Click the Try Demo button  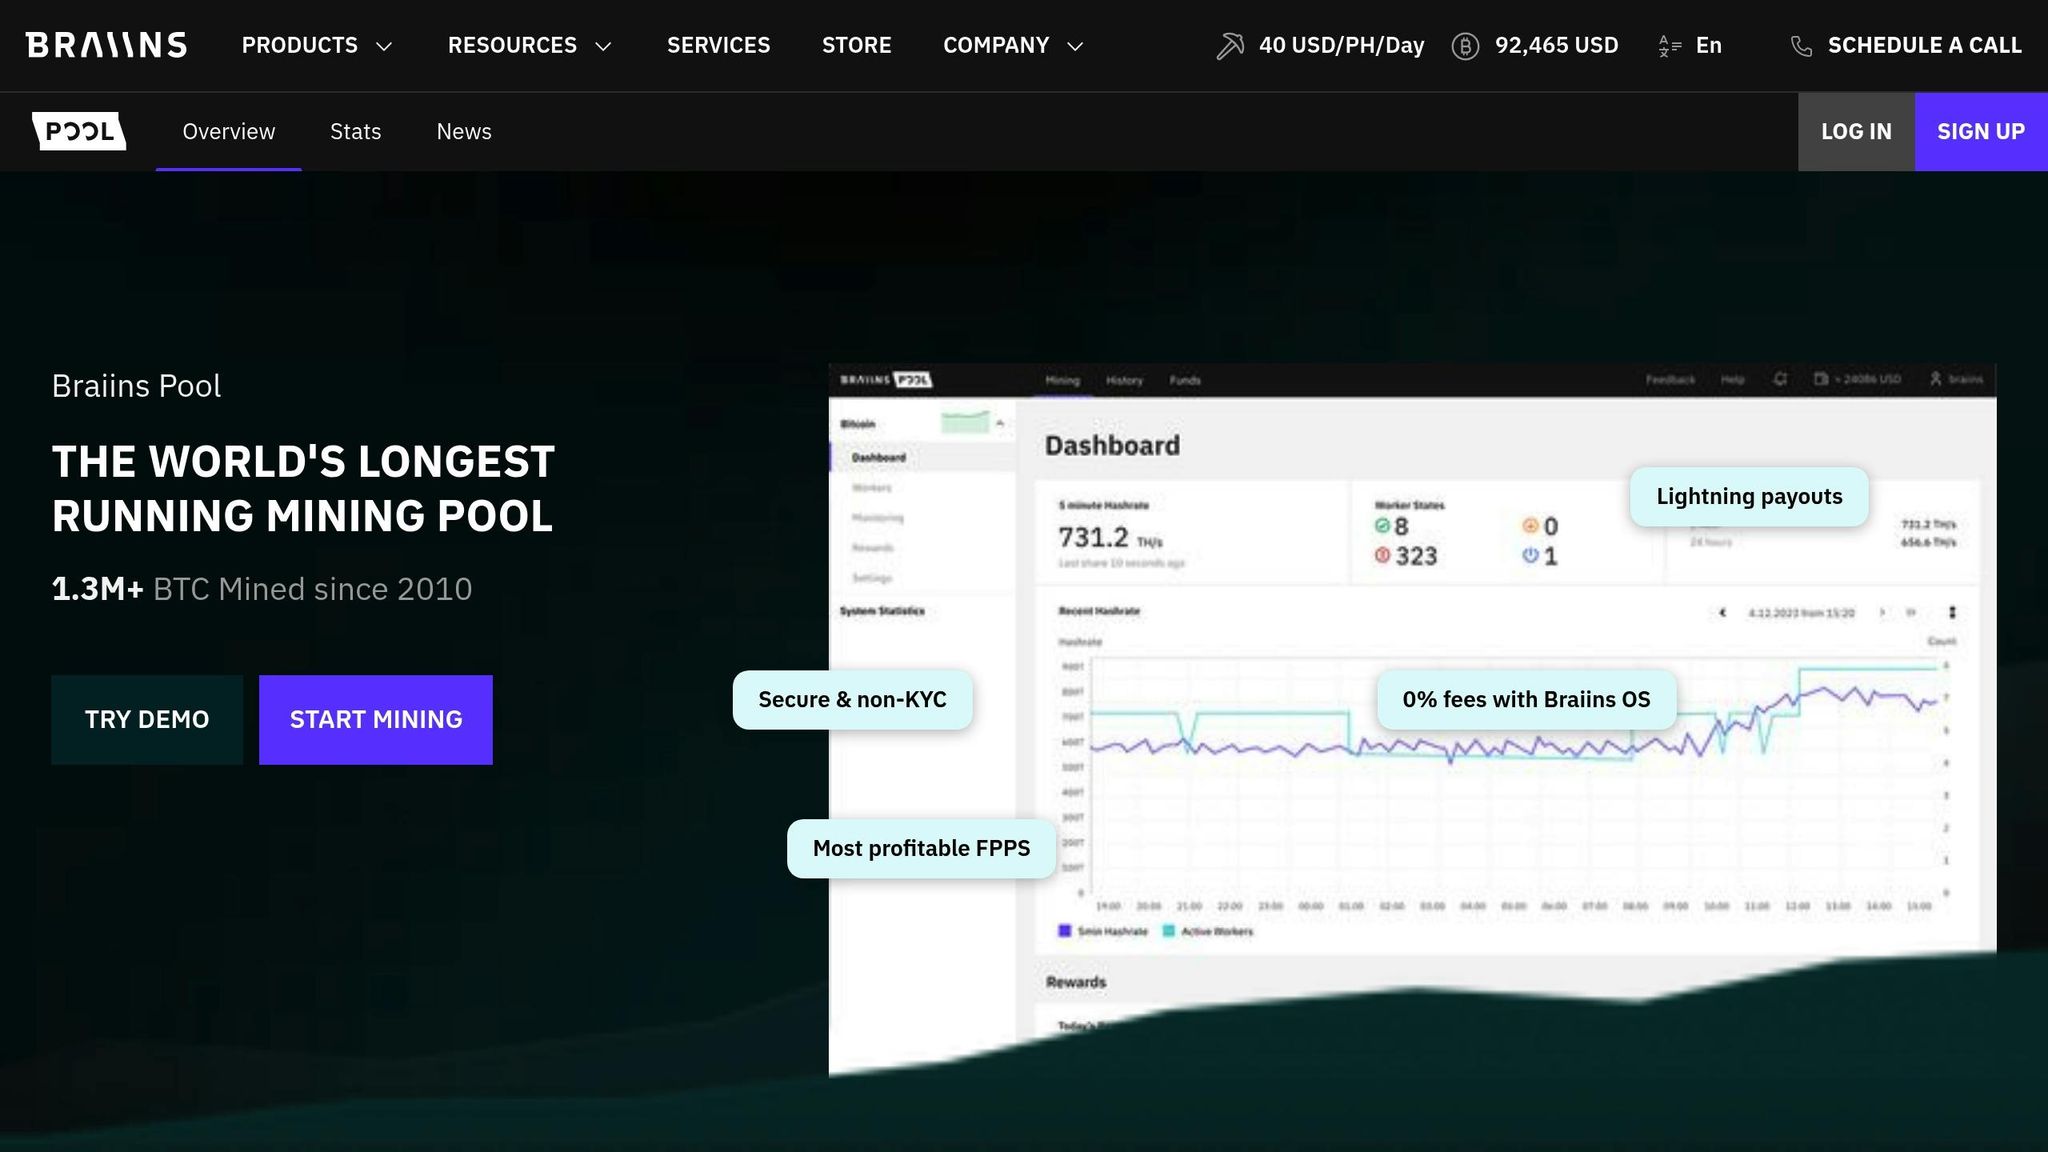coord(147,720)
